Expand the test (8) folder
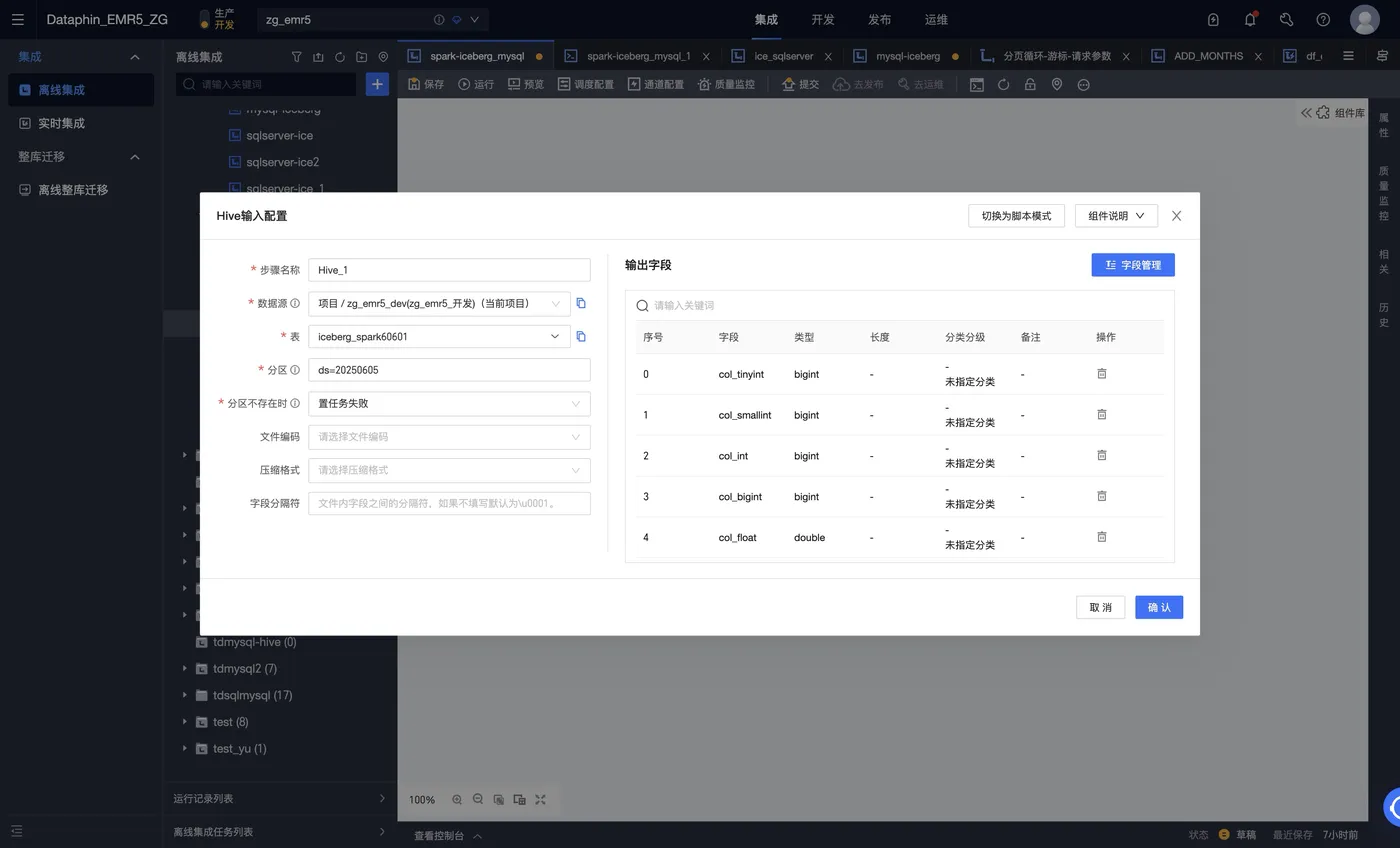Screen dimensions: 1400x848 [185, 721]
